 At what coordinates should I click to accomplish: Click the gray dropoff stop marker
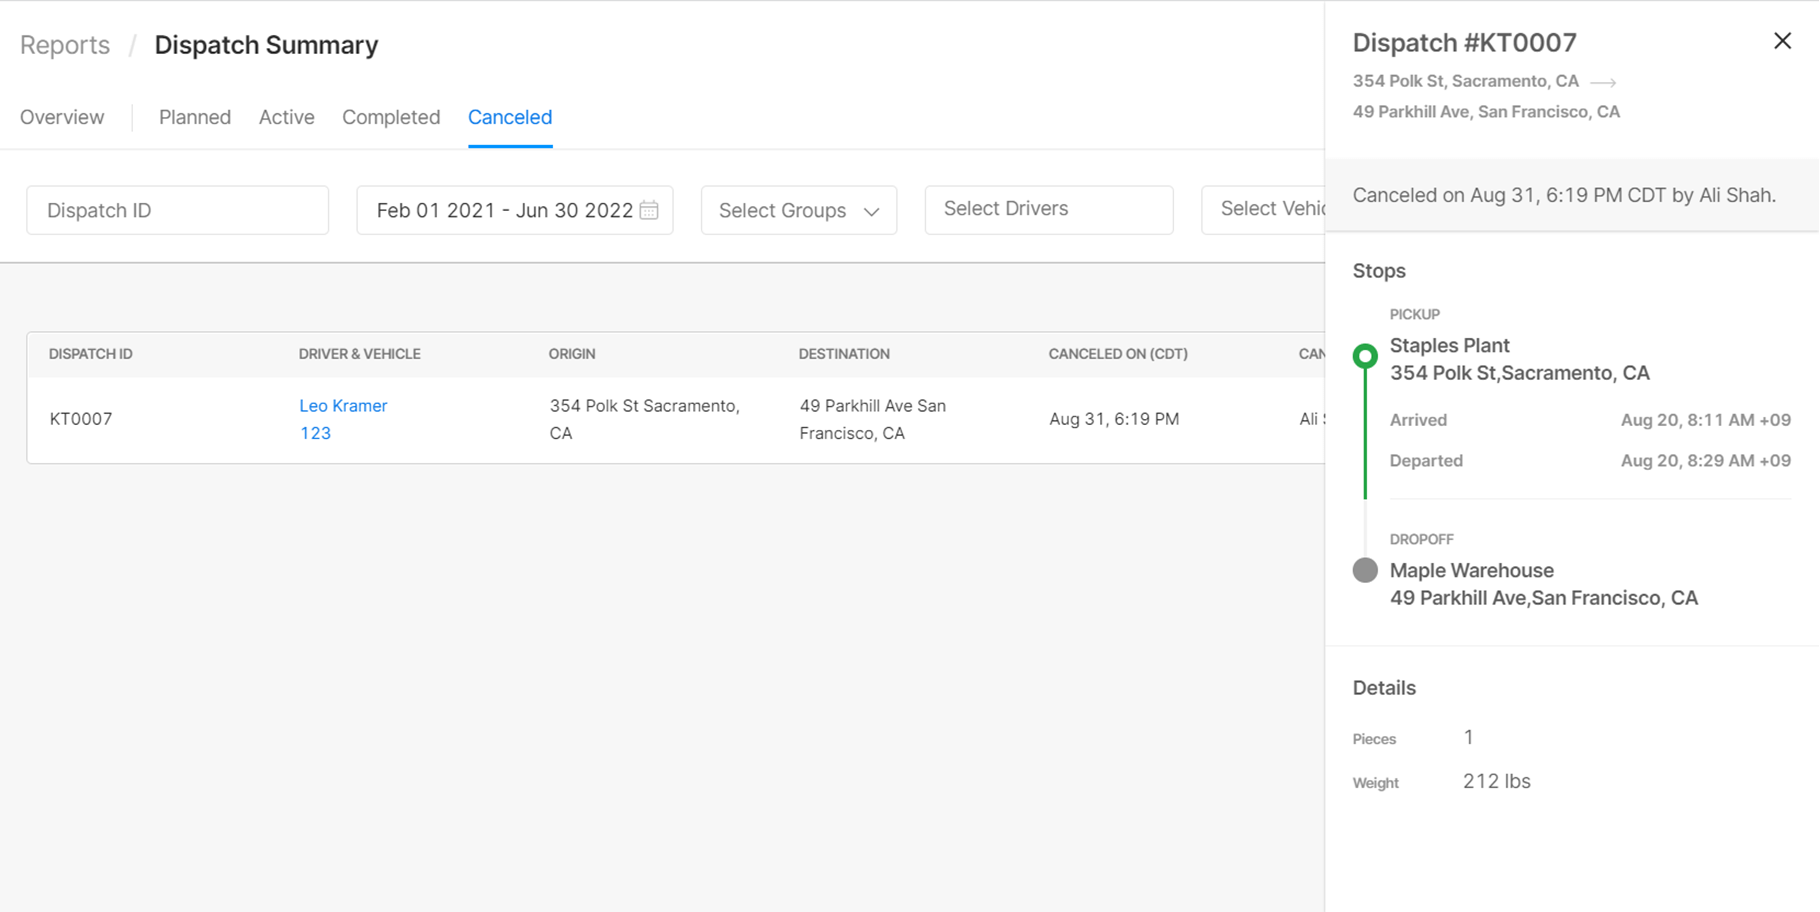click(1365, 570)
